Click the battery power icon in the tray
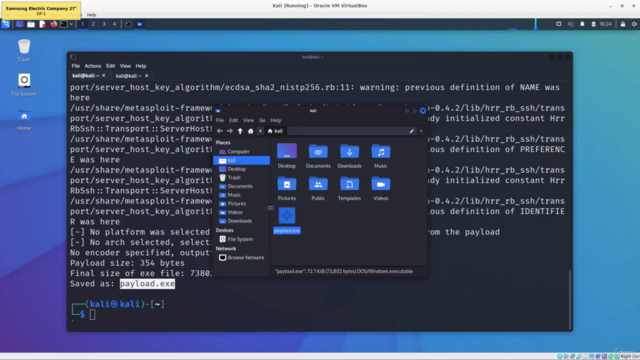Screen dimensions: 640x360 pos(593,24)
